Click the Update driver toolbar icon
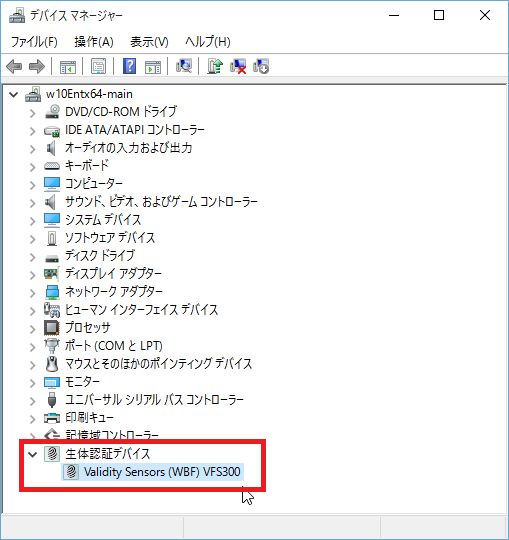Screen dimensions: 509x540 coord(215,66)
